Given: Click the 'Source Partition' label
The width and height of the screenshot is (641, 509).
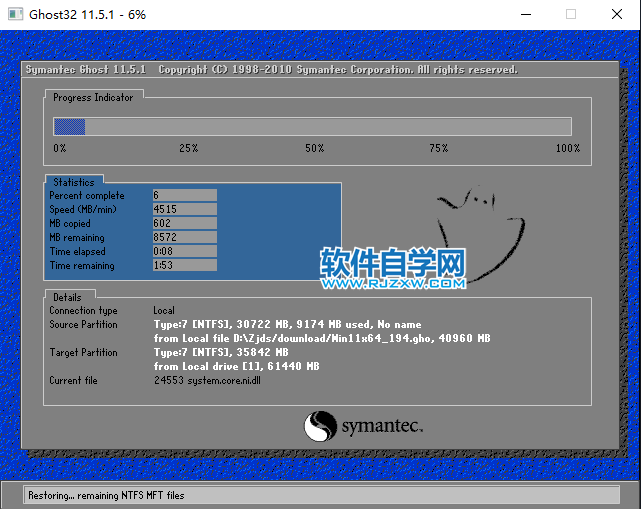Looking at the screenshot, I should (83, 325).
